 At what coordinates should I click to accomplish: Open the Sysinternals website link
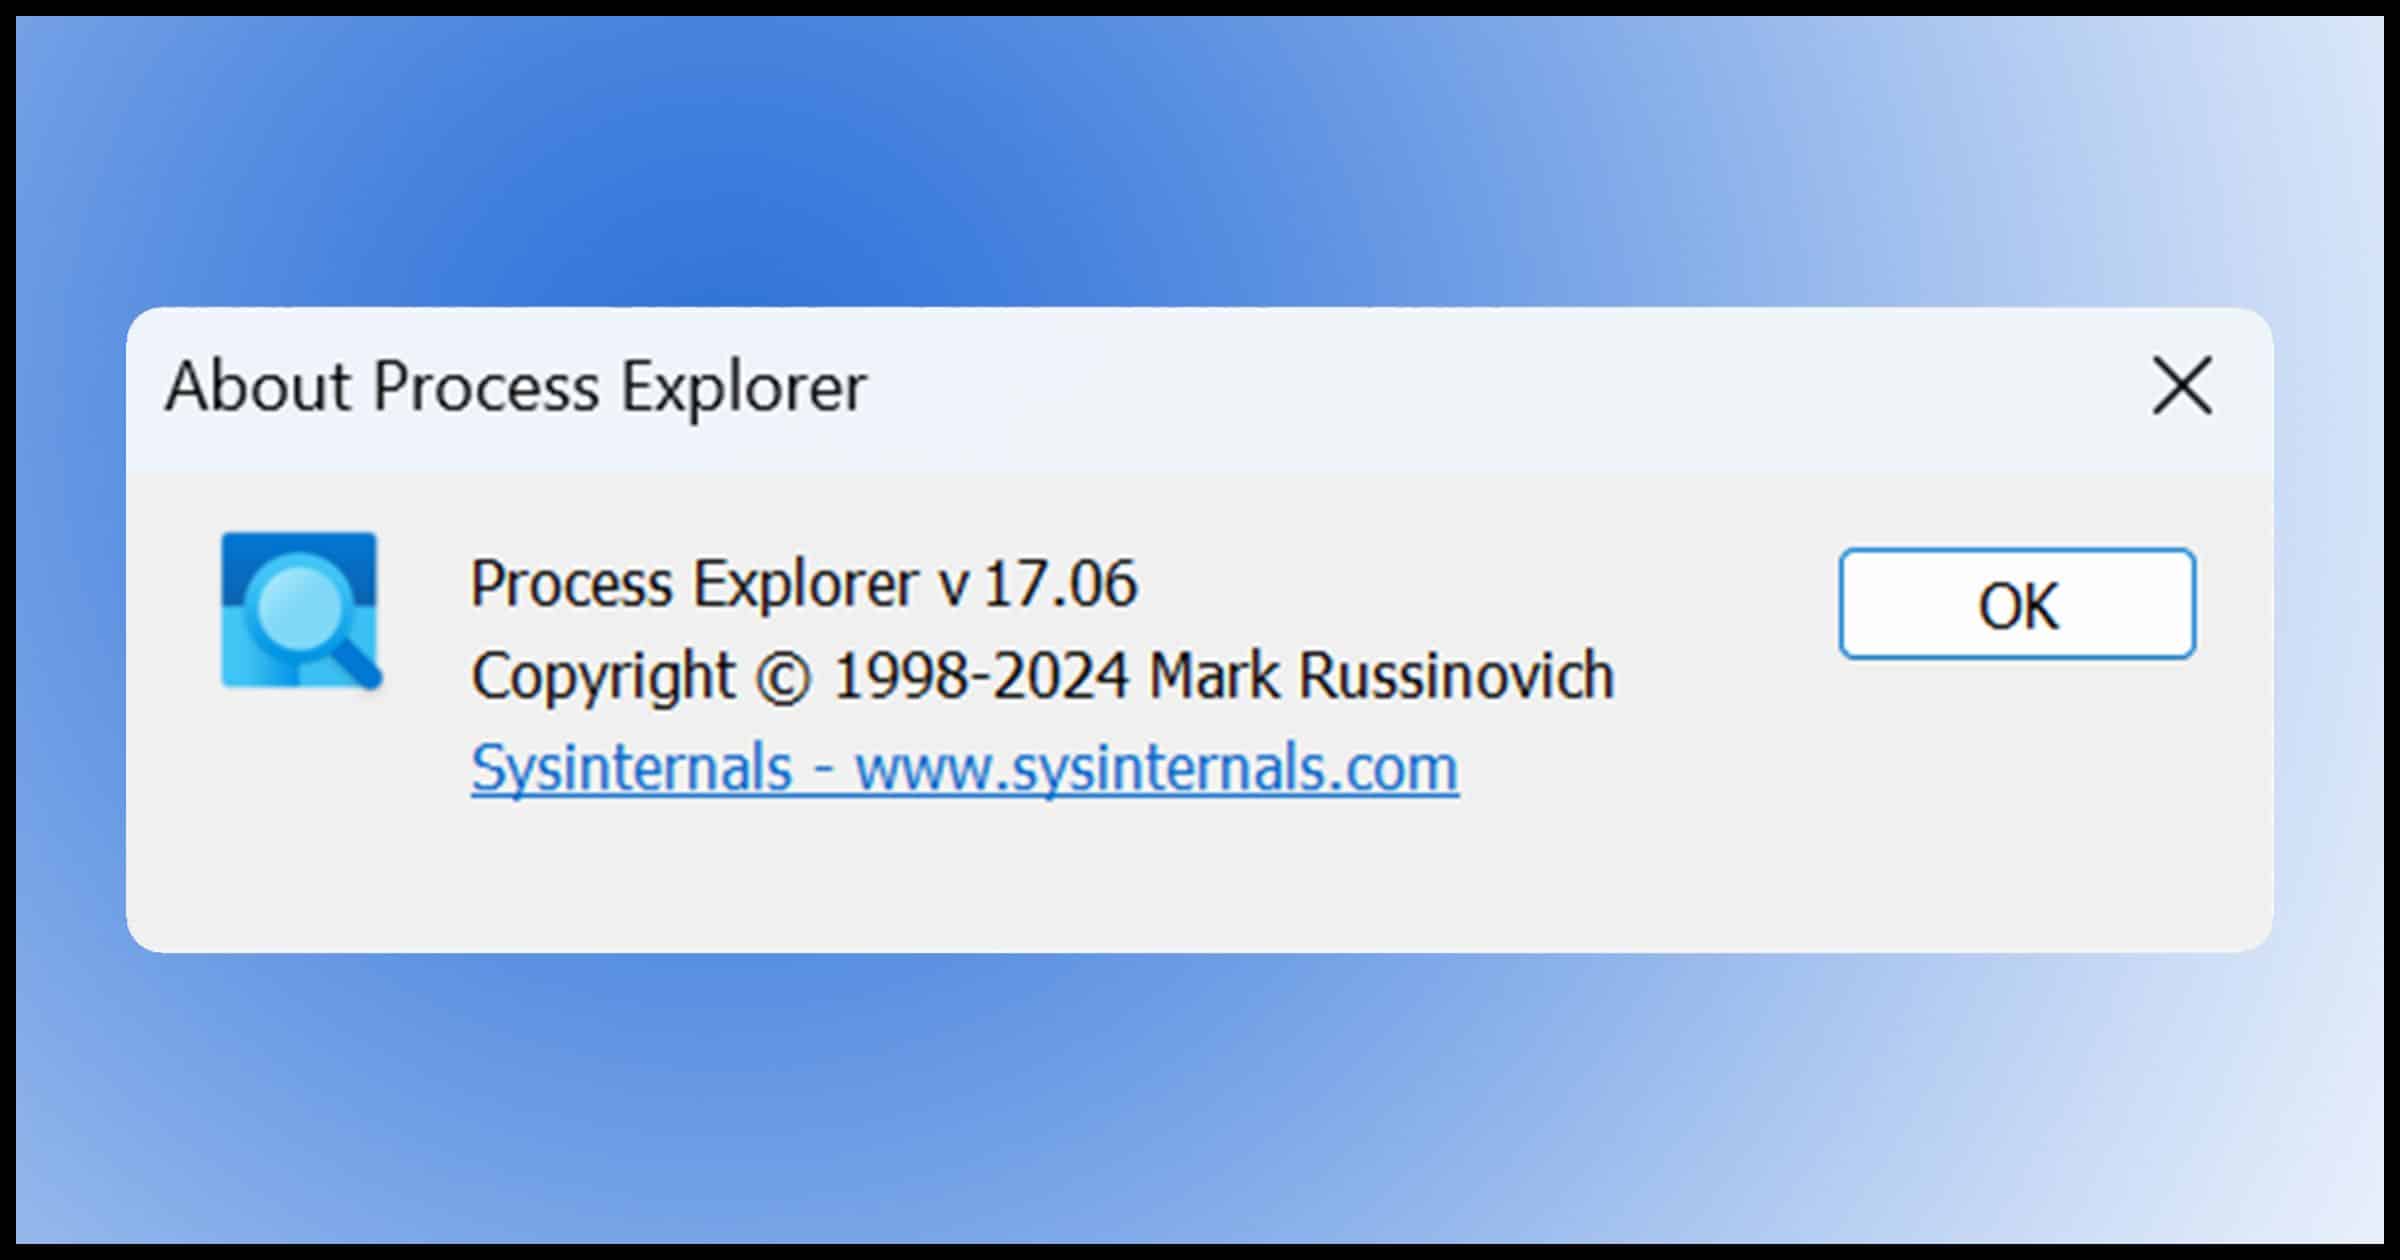click(x=964, y=768)
